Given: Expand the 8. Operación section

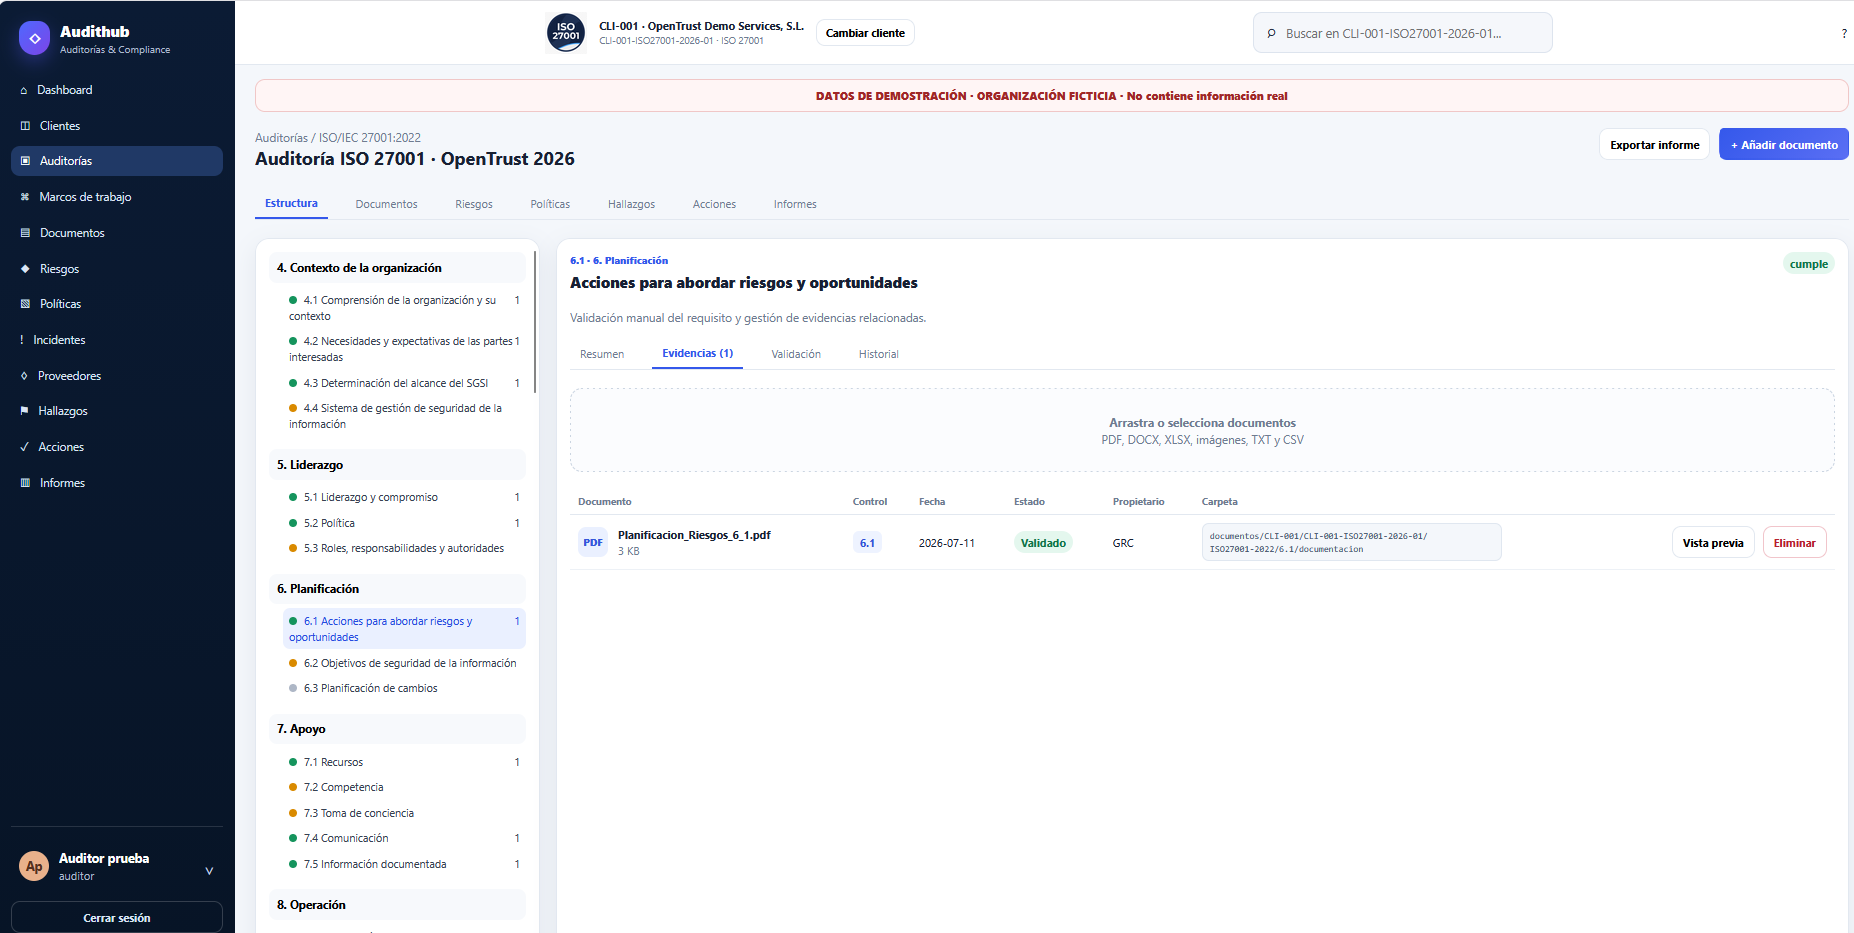Looking at the screenshot, I should tap(397, 905).
